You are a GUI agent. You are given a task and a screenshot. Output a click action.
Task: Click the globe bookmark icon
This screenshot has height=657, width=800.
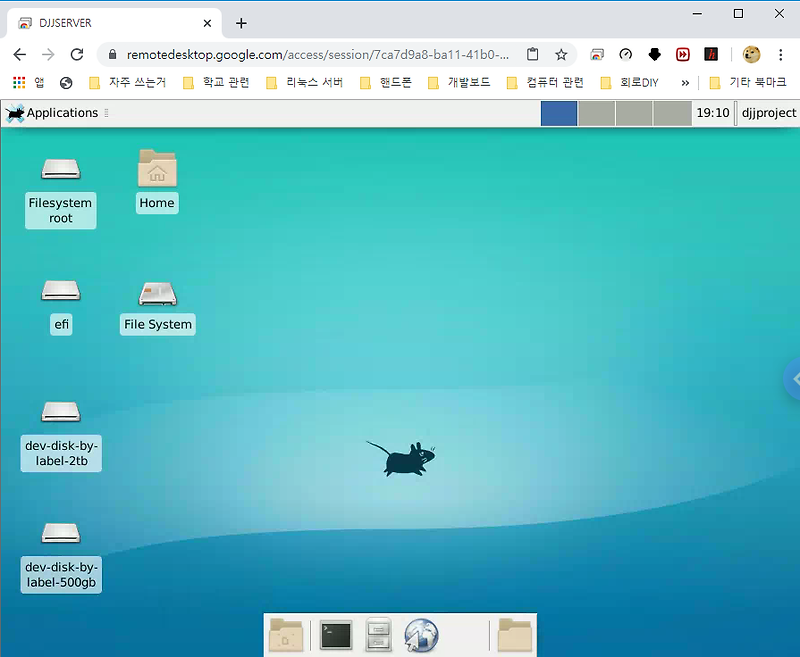pos(66,83)
